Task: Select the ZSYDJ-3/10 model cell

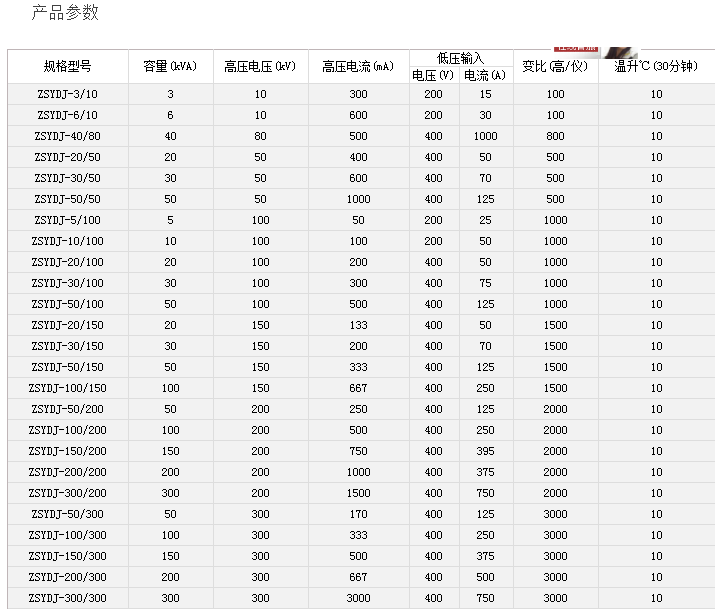Action: (68, 94)
